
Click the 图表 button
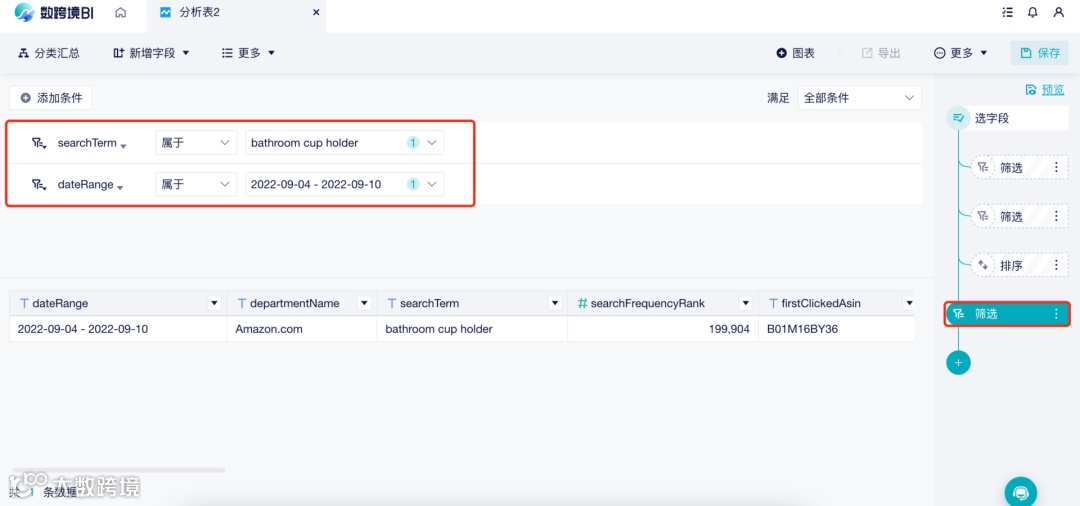point(796,53)
